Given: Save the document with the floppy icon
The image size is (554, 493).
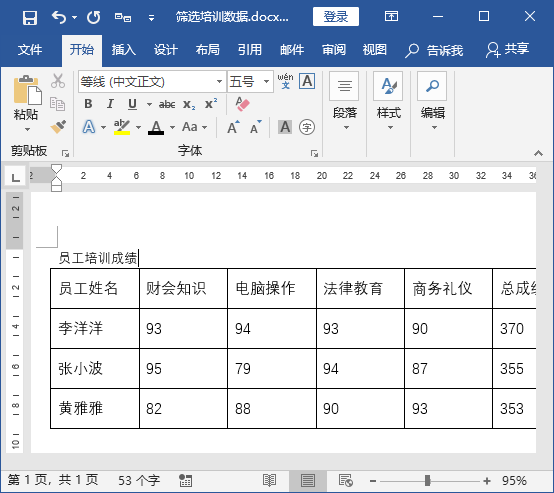Looking at the screenshot, I should pos(30,17).
